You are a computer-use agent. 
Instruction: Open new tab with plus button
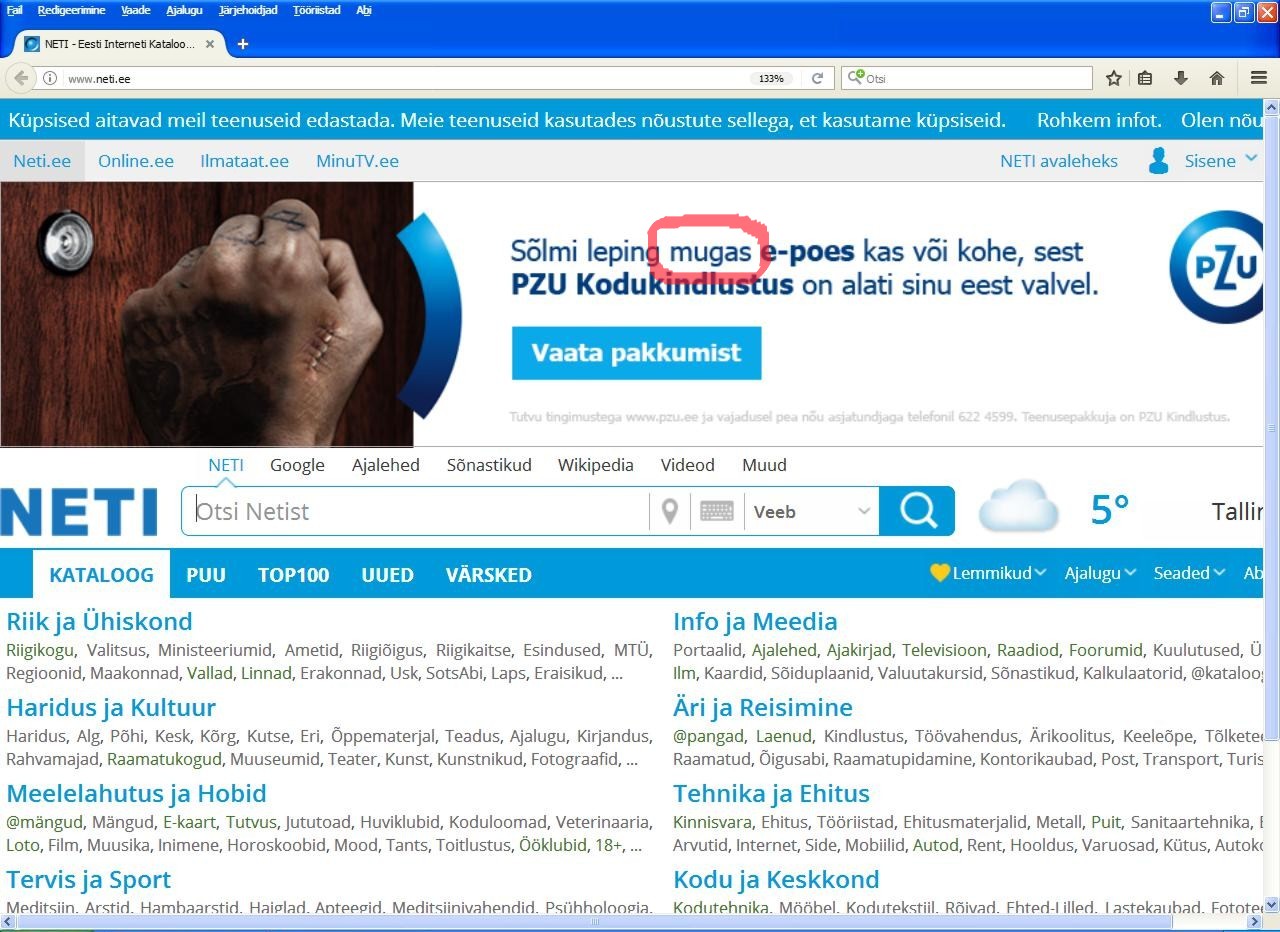[x=242, y=44]
